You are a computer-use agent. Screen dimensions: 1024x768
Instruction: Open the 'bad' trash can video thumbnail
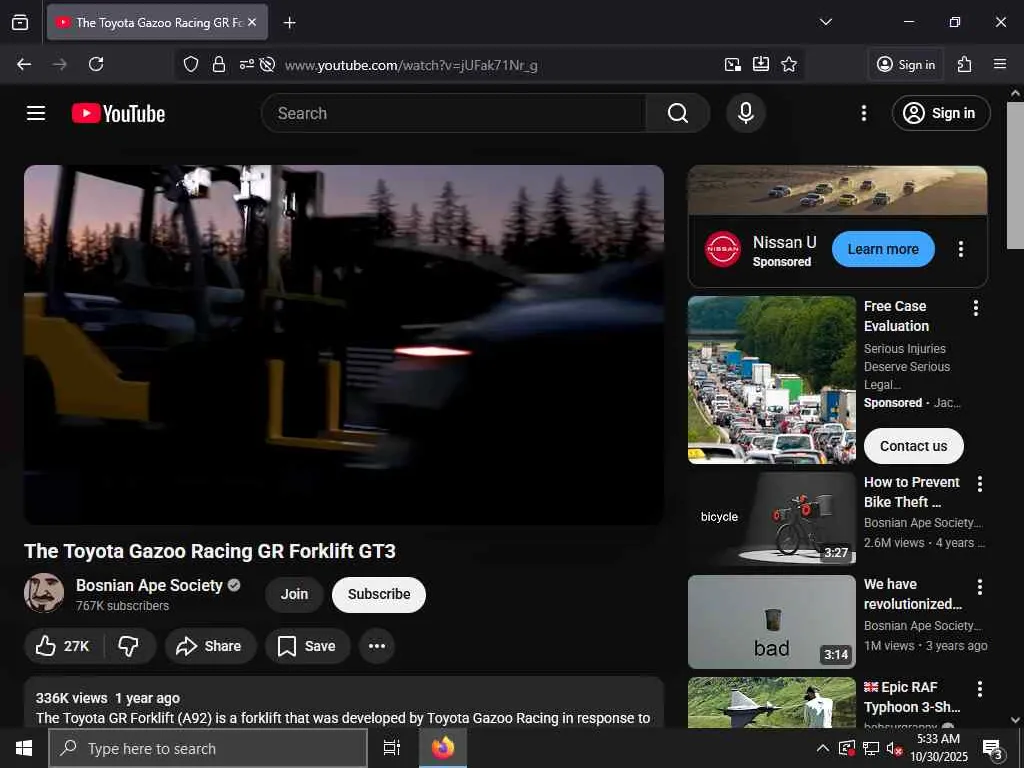(x=771, y=622)
